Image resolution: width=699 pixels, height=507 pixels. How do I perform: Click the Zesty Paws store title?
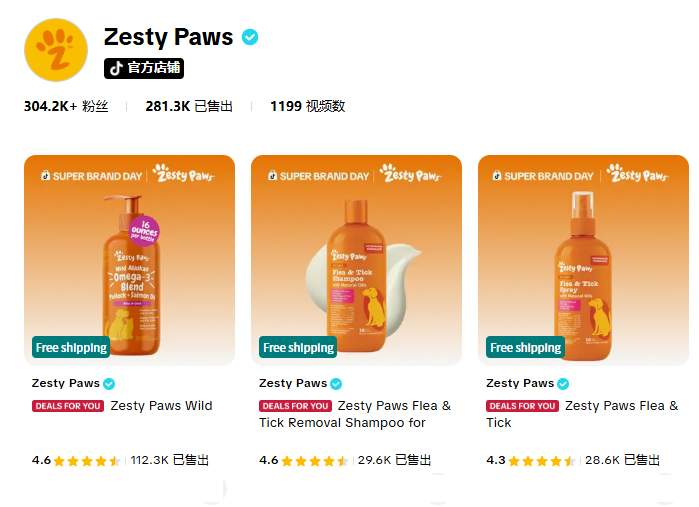click(169, 37)
